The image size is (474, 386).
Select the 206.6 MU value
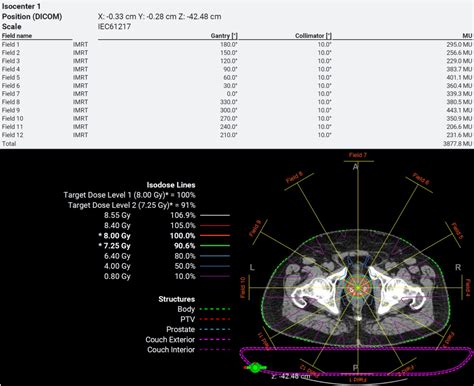tap(459, 127)
